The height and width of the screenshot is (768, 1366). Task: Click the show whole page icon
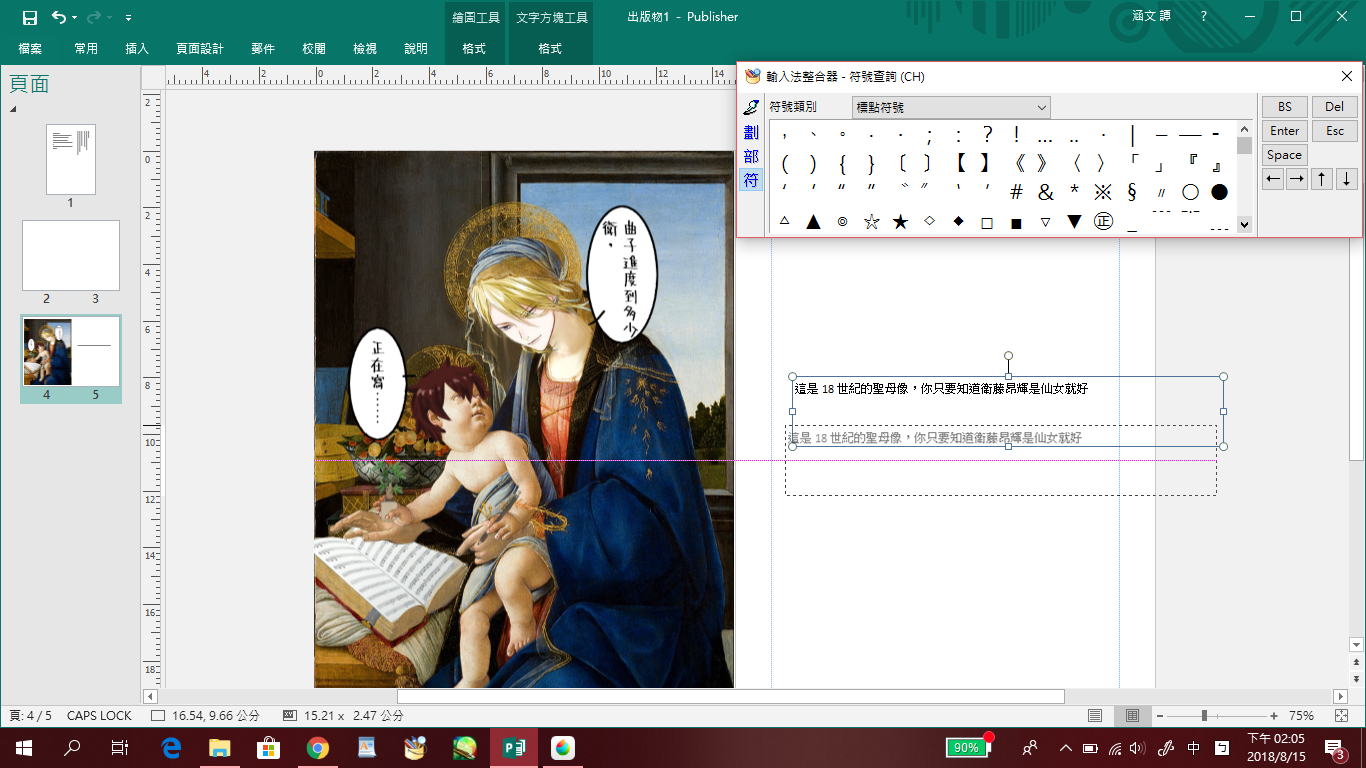point(1341,716)
